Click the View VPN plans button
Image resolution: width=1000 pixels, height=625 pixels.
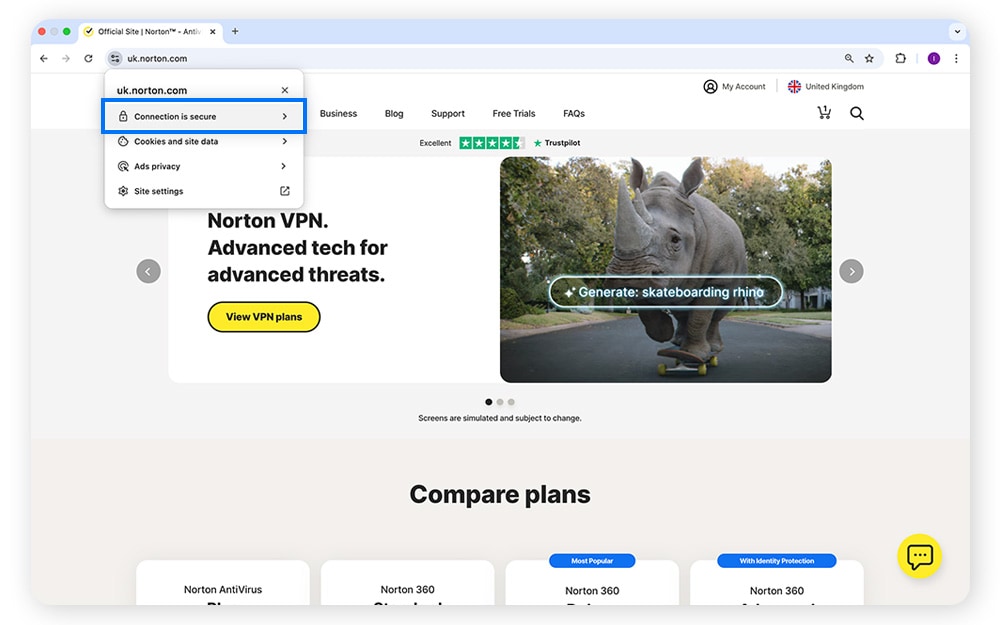pyautogui.click(x=263, y=316)
